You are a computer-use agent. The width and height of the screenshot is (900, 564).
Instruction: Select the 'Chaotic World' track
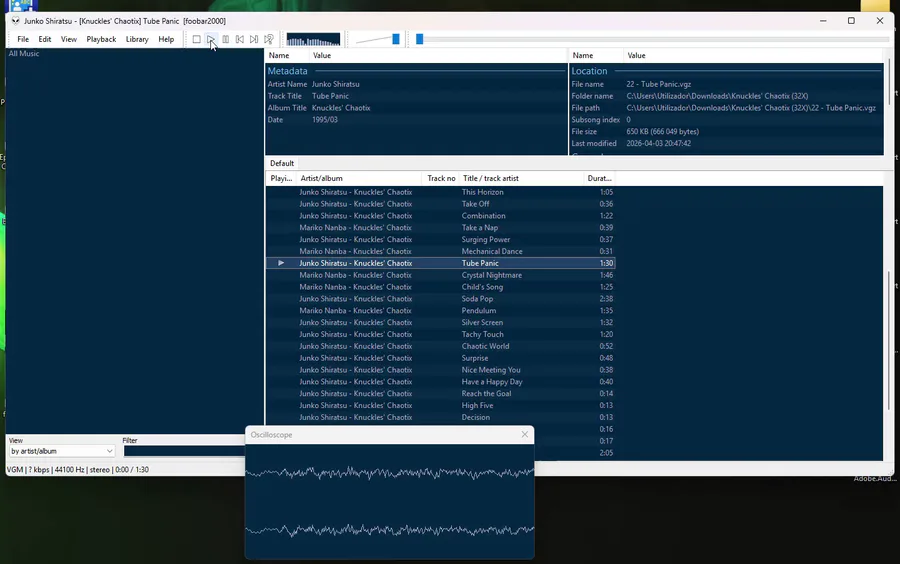point(441,346)
